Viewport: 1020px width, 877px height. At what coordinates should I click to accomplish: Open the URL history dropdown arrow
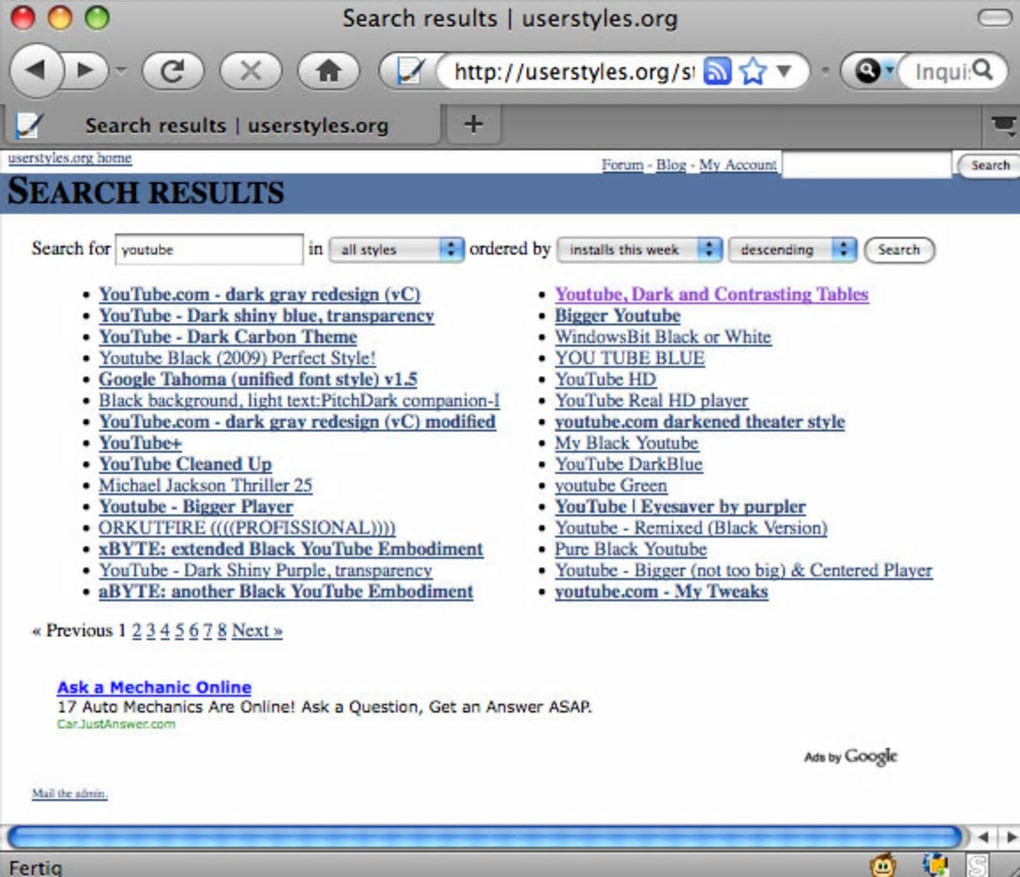pyautogui.click(x=784, y=70)
